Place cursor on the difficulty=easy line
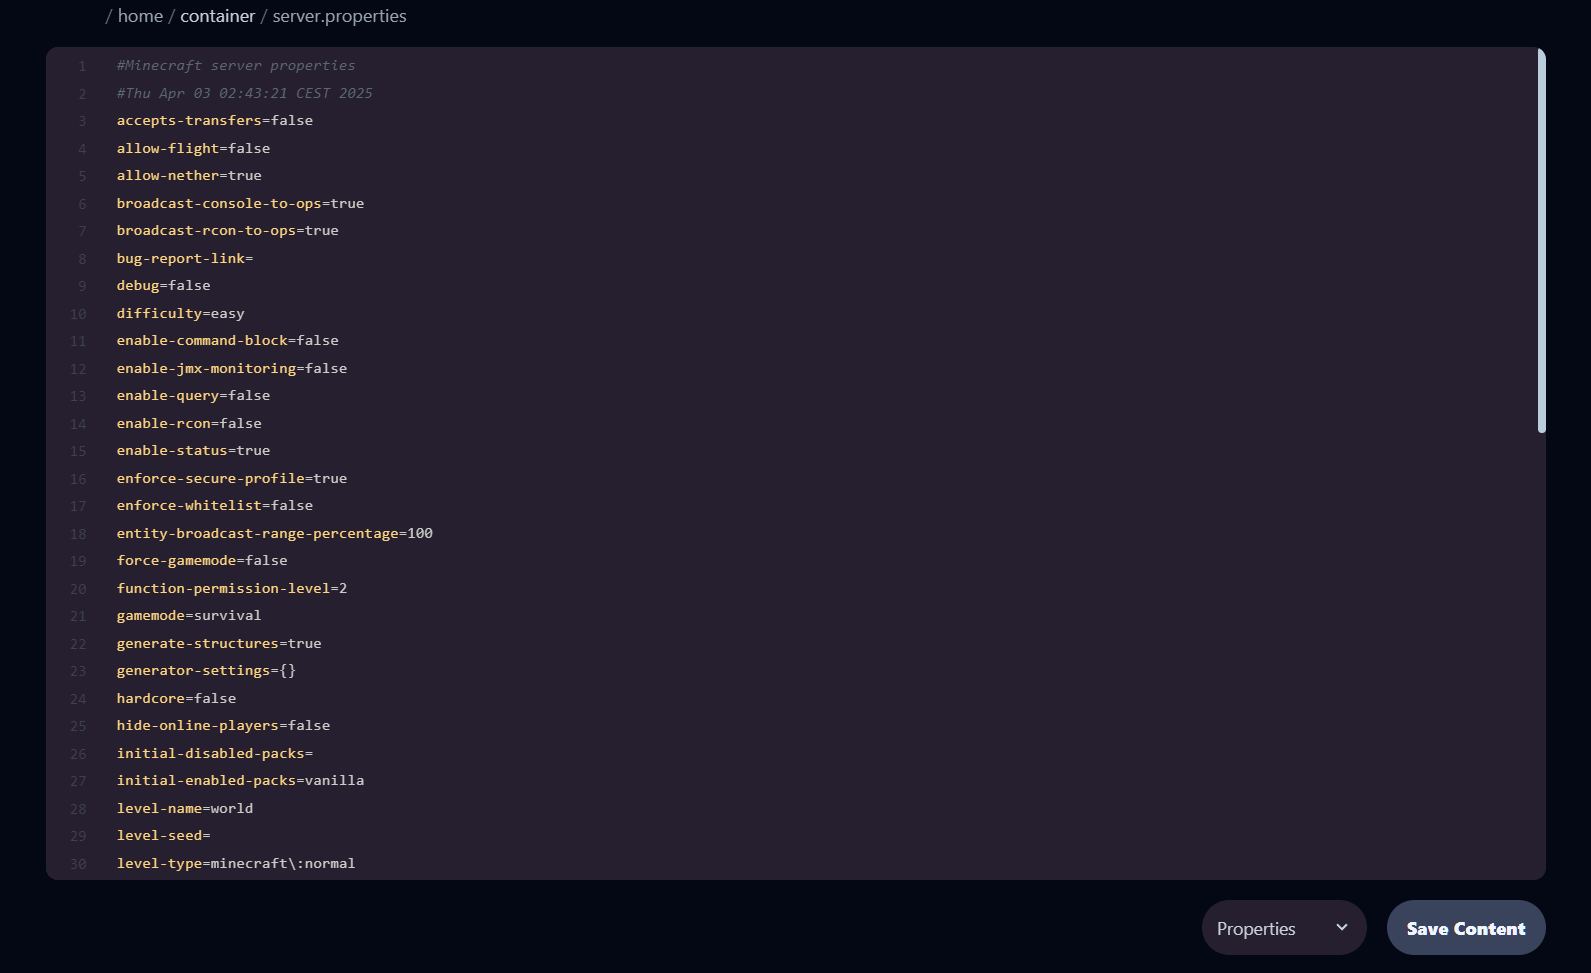The height and width of the screenshot is (973, 1591). point(180,313)
